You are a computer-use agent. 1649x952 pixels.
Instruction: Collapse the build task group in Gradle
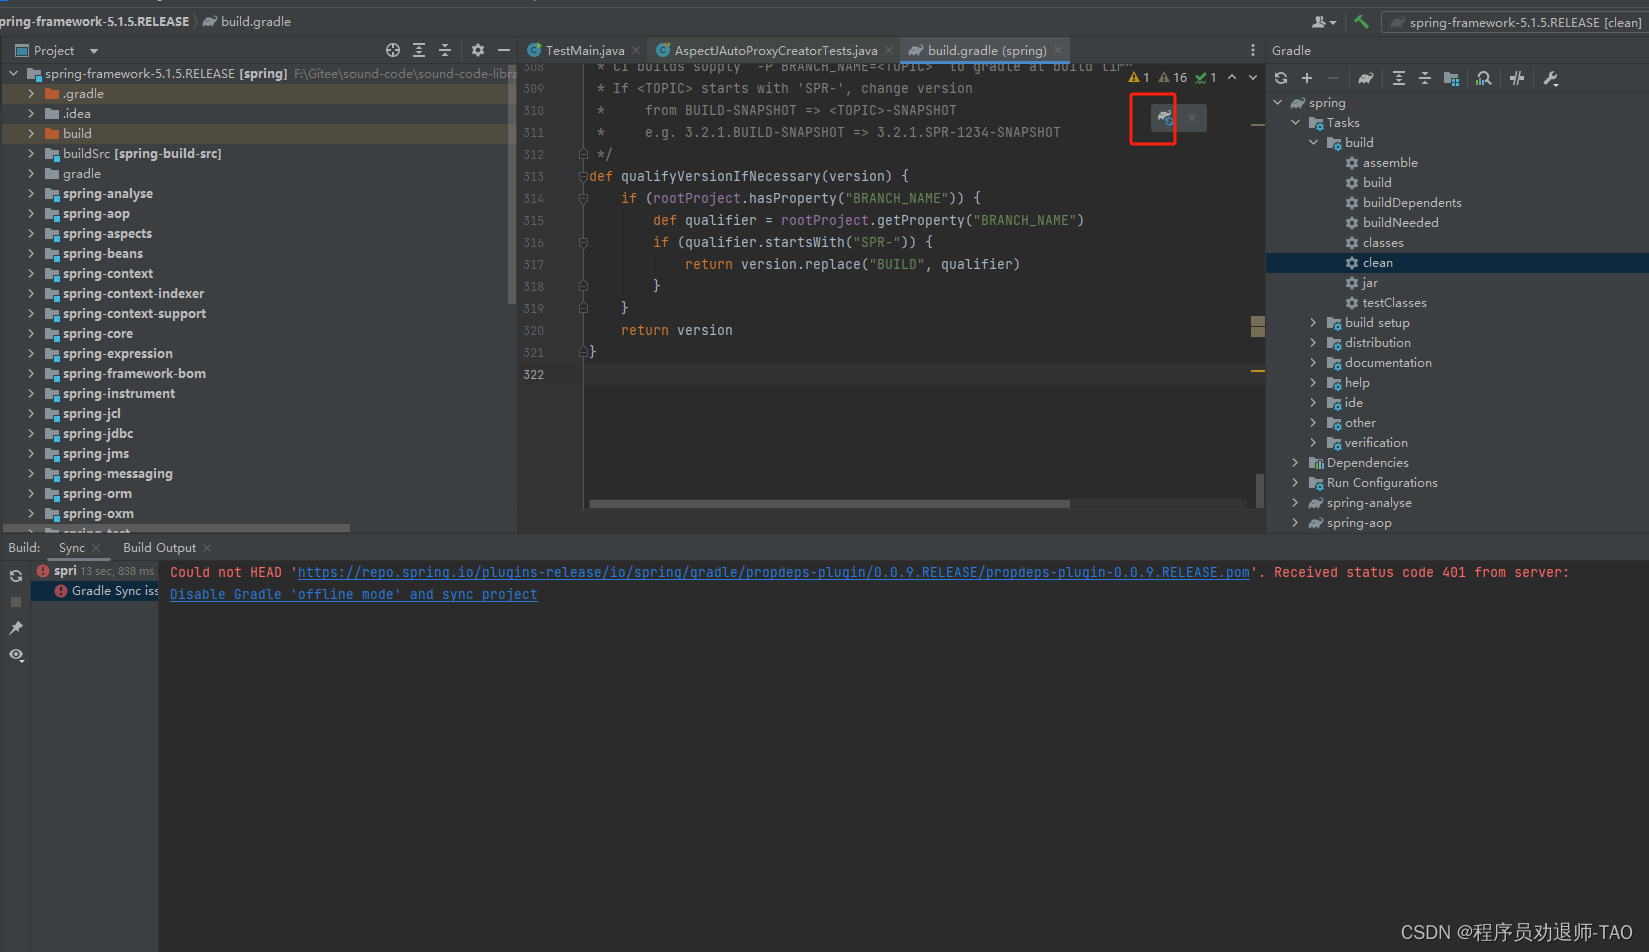pyautogui.click(x=1314, y=142)
